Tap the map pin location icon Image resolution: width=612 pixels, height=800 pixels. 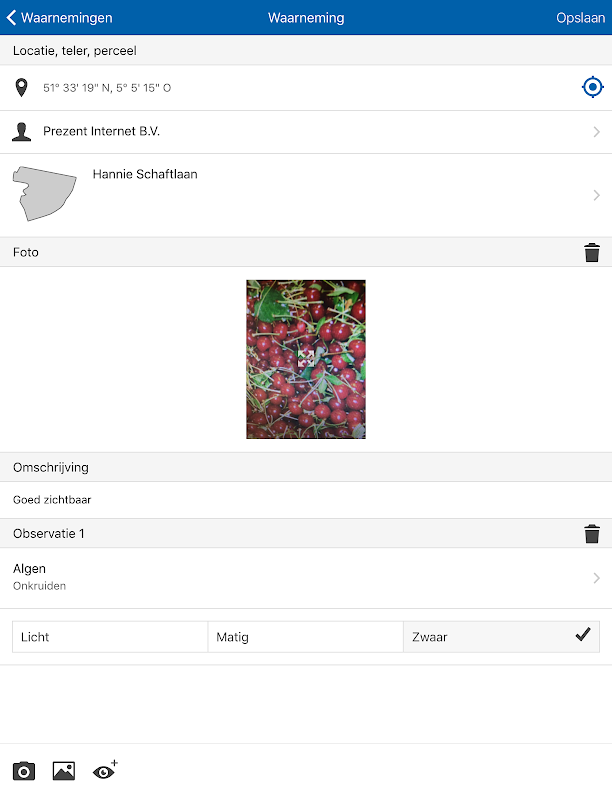(x=21, y=88)
